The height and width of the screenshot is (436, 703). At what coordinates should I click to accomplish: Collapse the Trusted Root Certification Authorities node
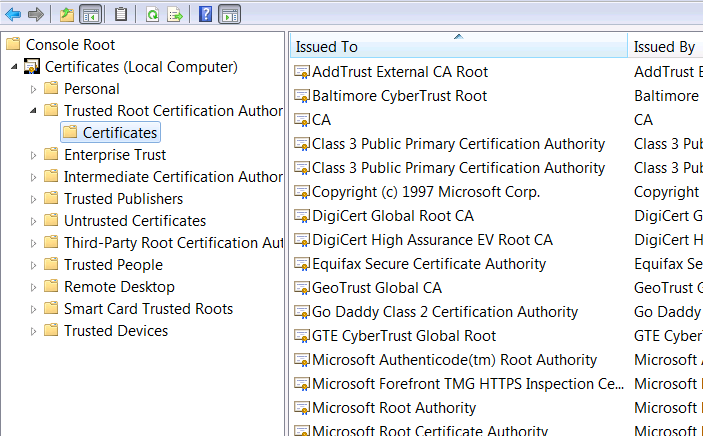tap(34, 111)
